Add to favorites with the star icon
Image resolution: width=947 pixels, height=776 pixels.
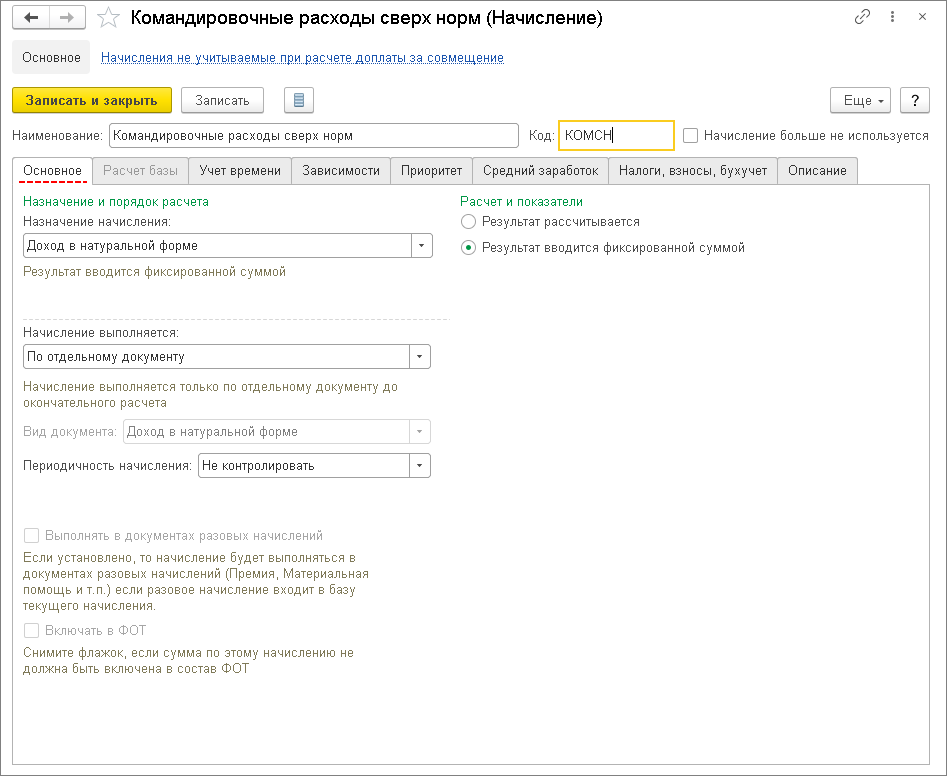108,18
